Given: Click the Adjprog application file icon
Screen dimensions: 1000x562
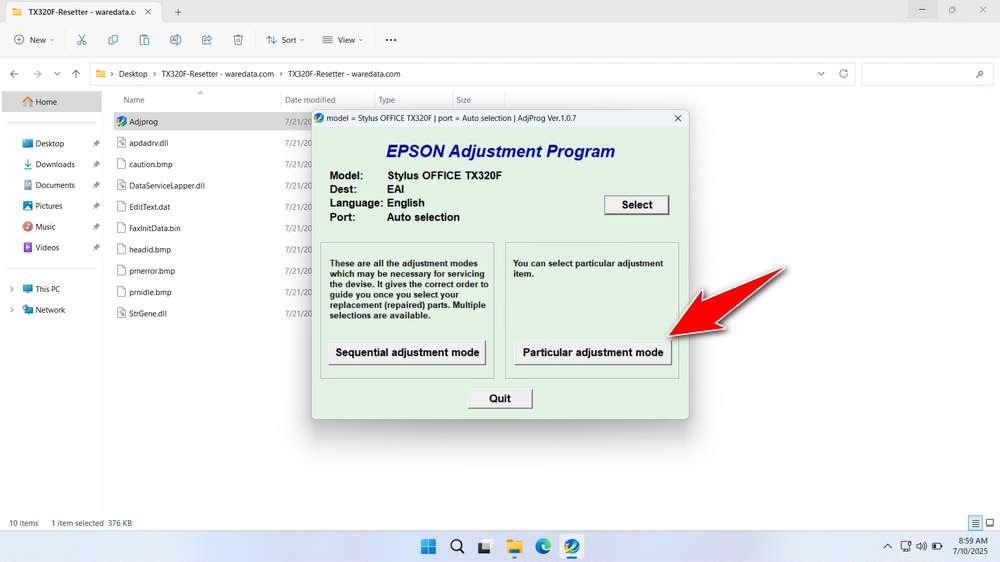Looking at the screenshot, I should coord(121,121).
